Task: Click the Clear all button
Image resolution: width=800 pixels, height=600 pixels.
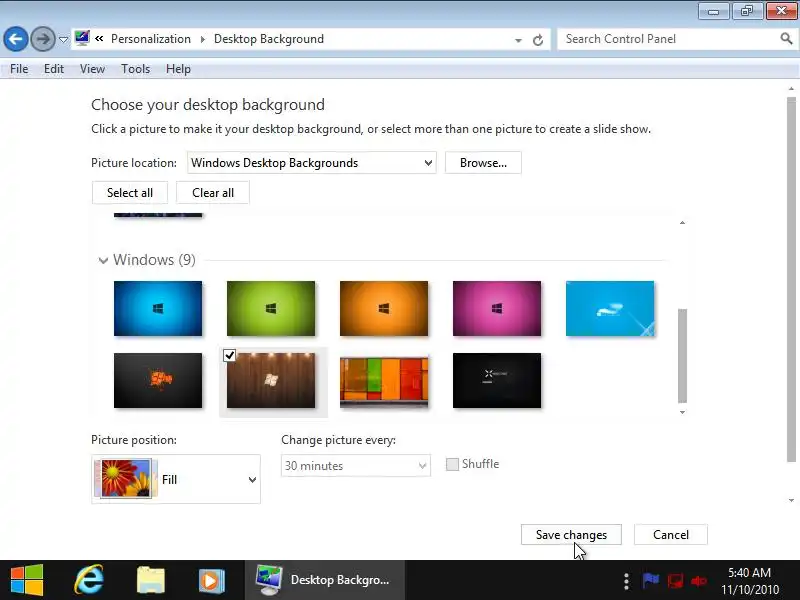Action: tap(213, 193)
